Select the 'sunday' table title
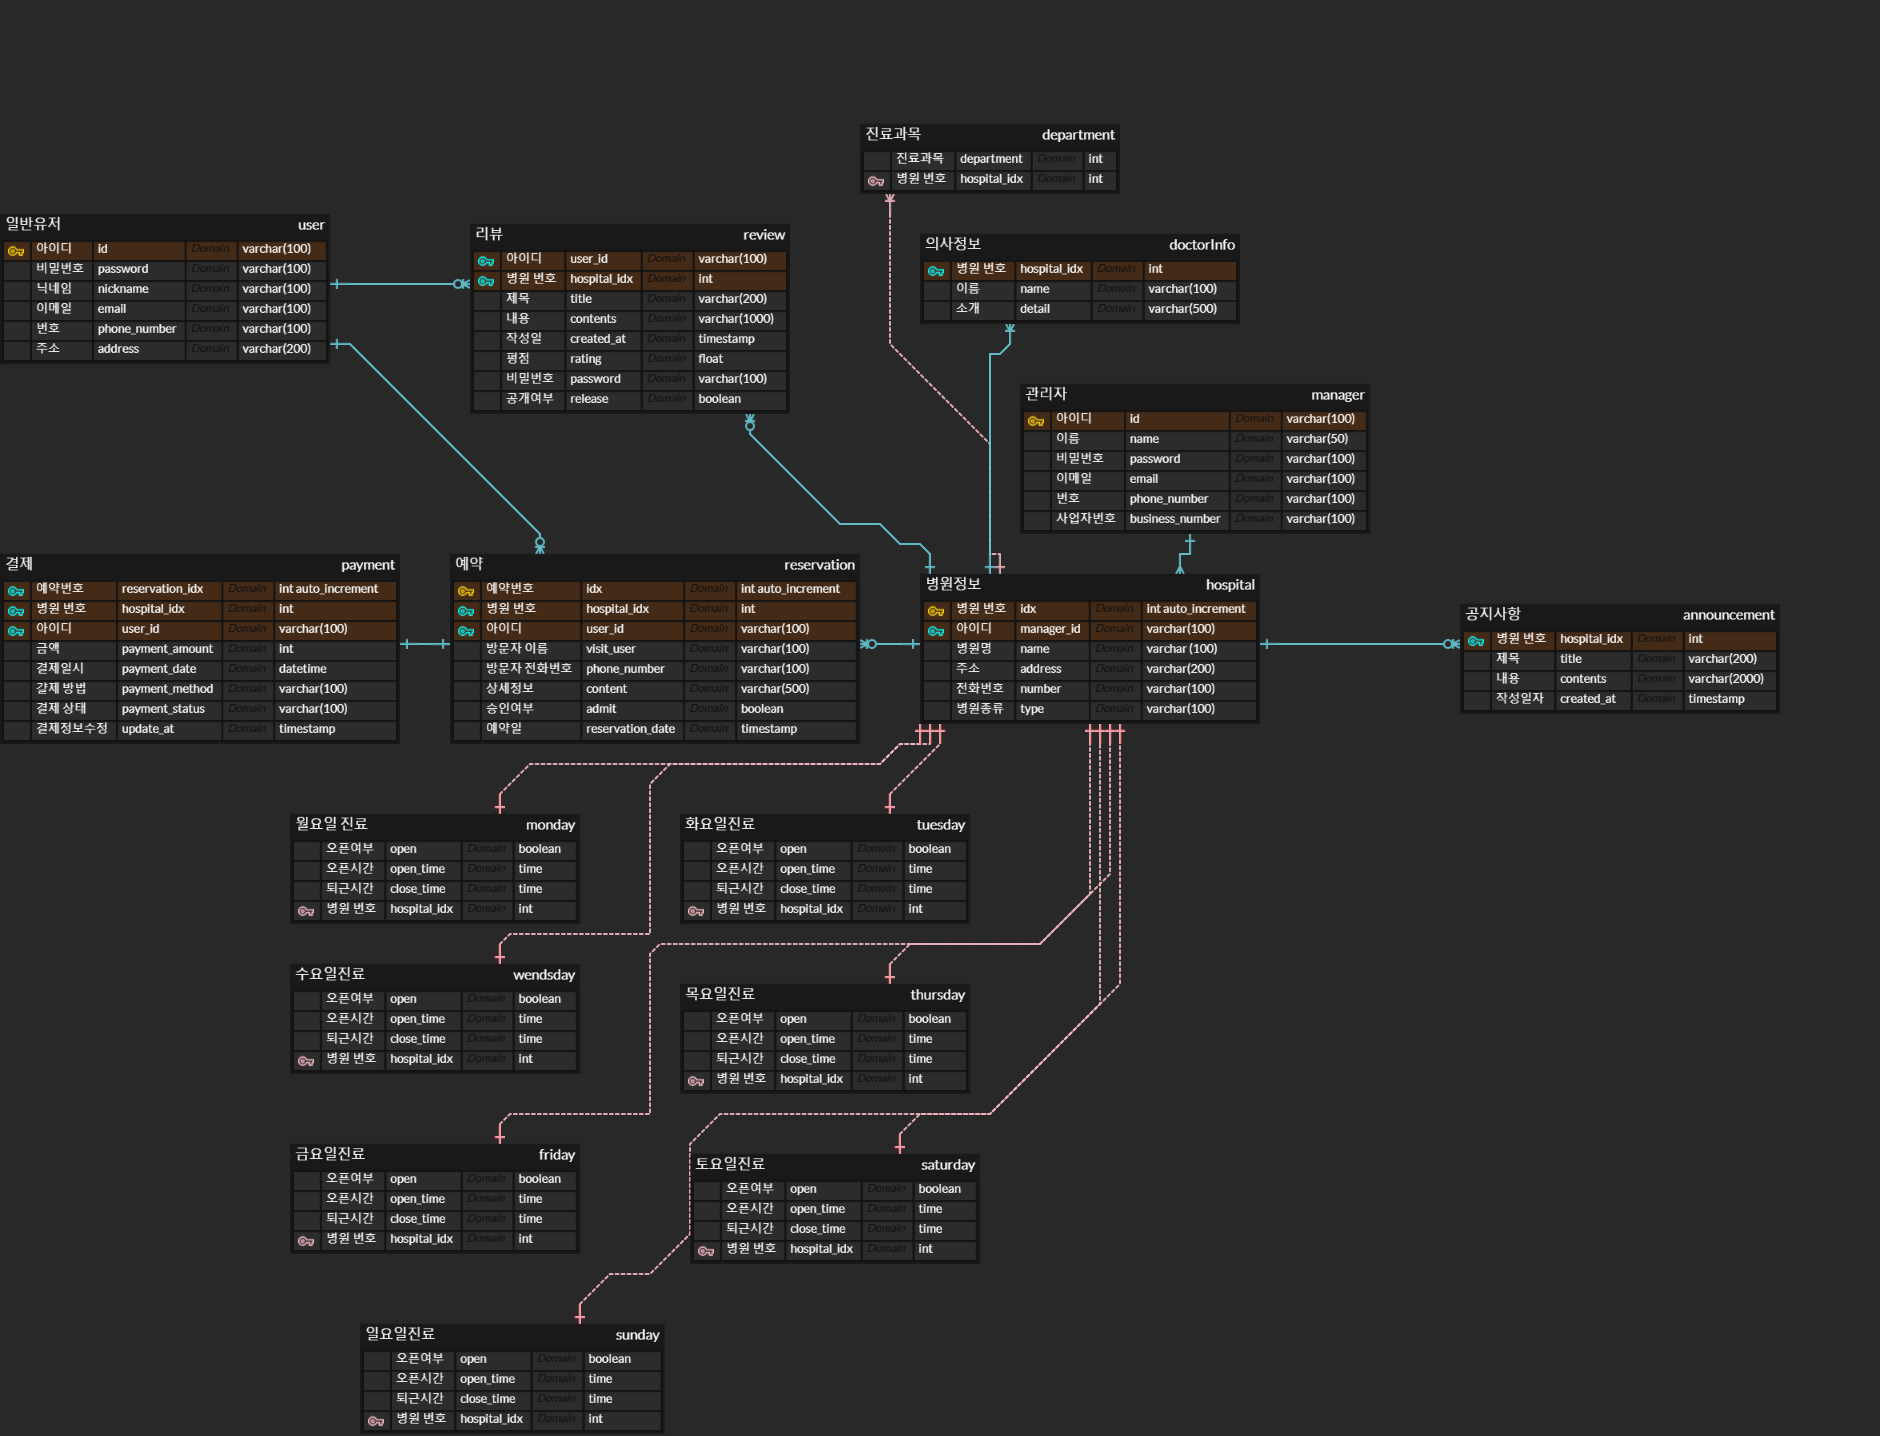The image size is (1880, 1436). 637,1335
